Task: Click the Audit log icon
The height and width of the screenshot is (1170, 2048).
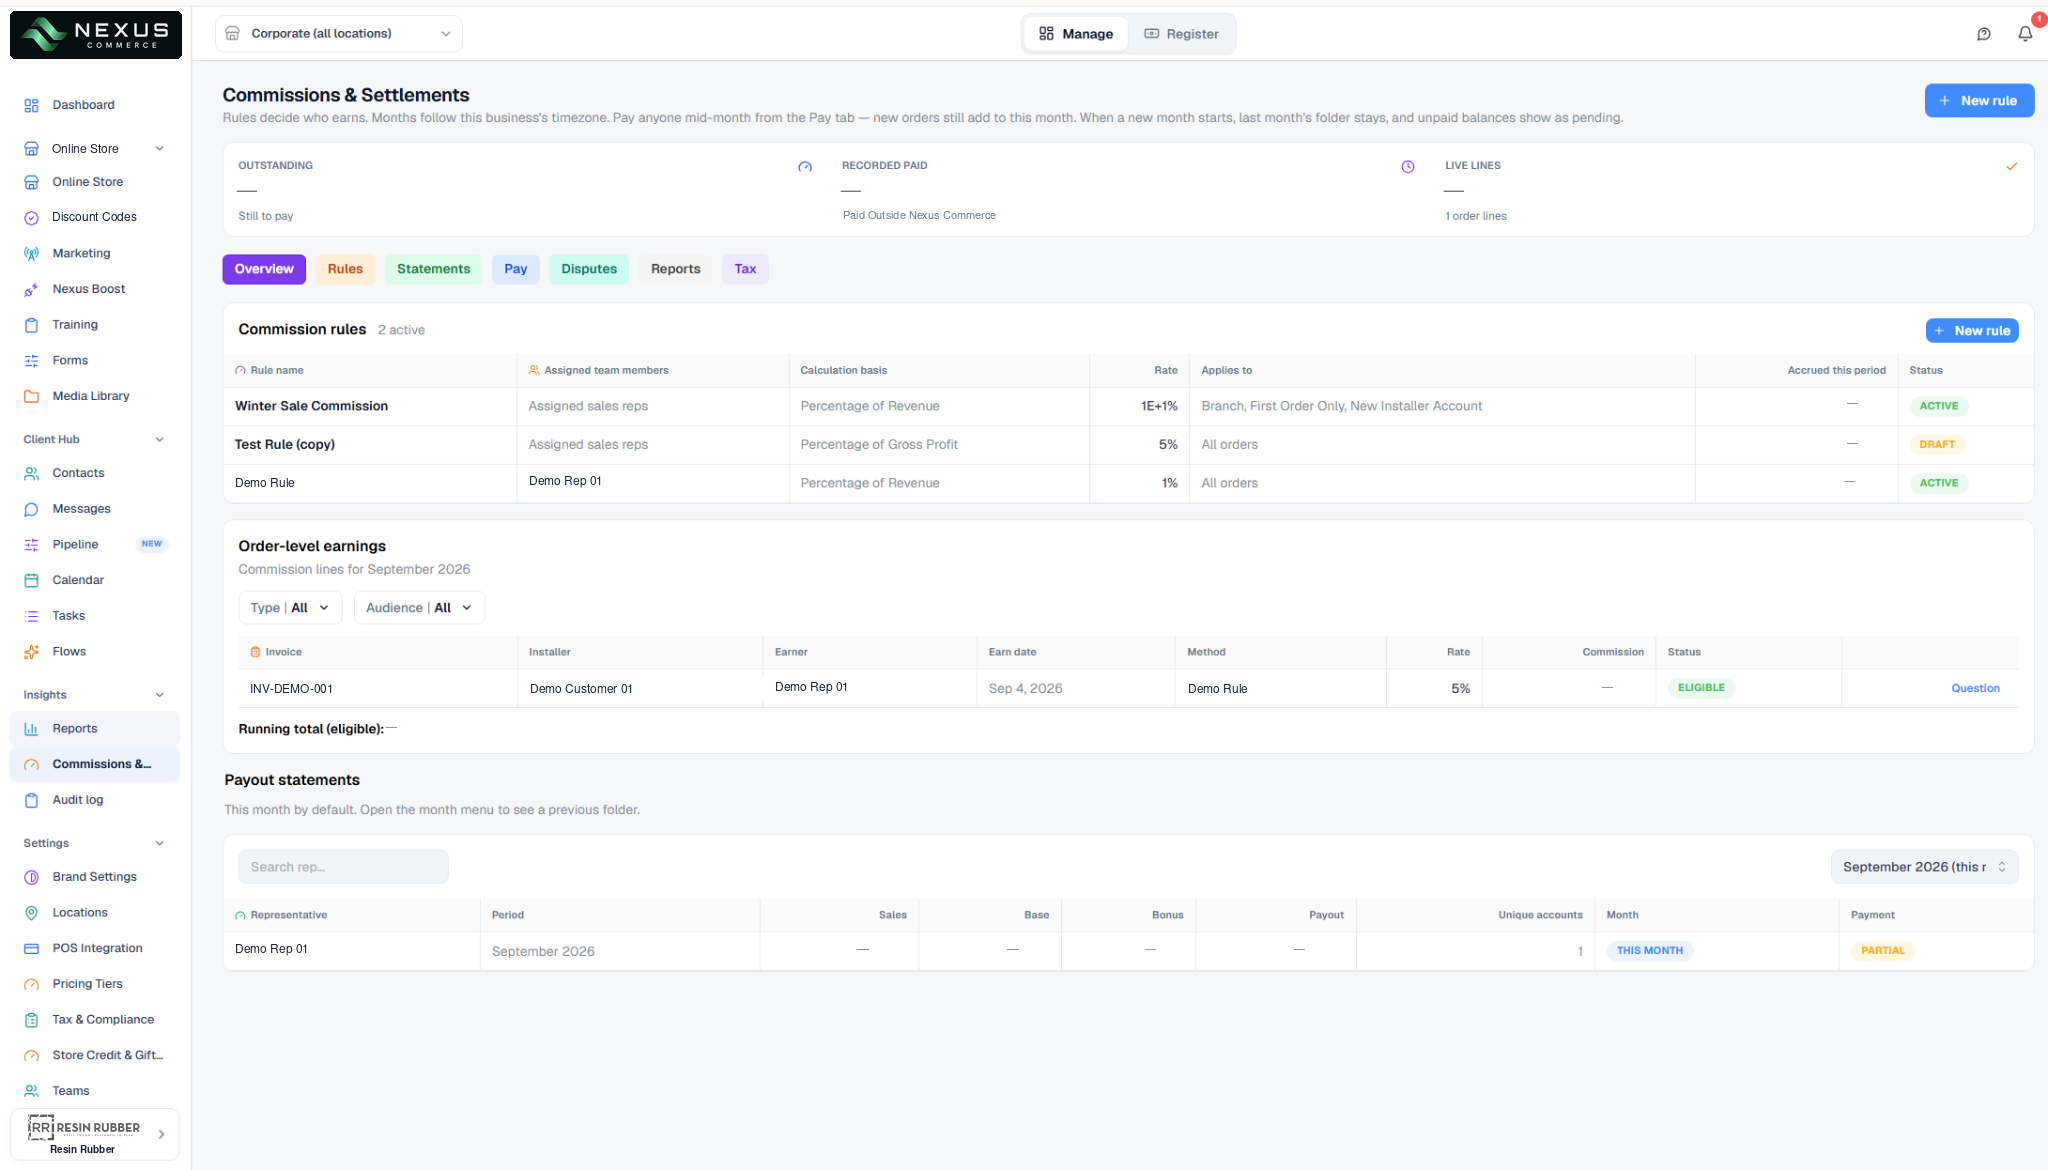Action: click(31, 800)
